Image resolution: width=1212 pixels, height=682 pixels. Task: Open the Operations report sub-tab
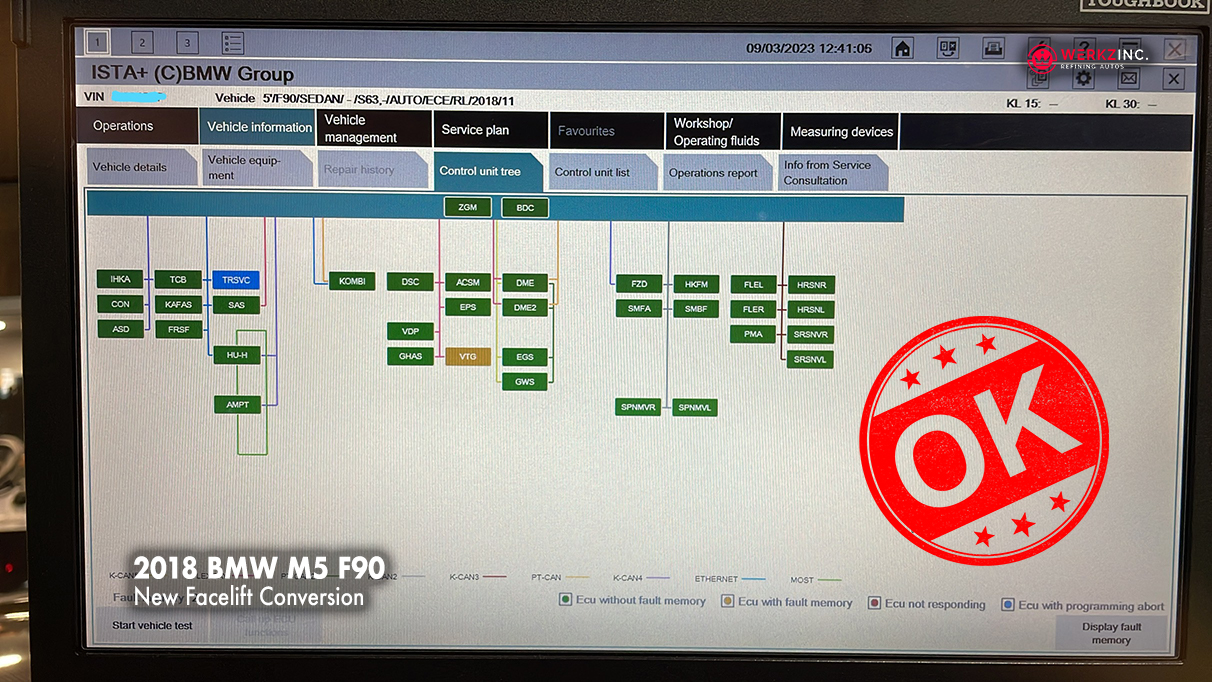click(x=718, y=173)
